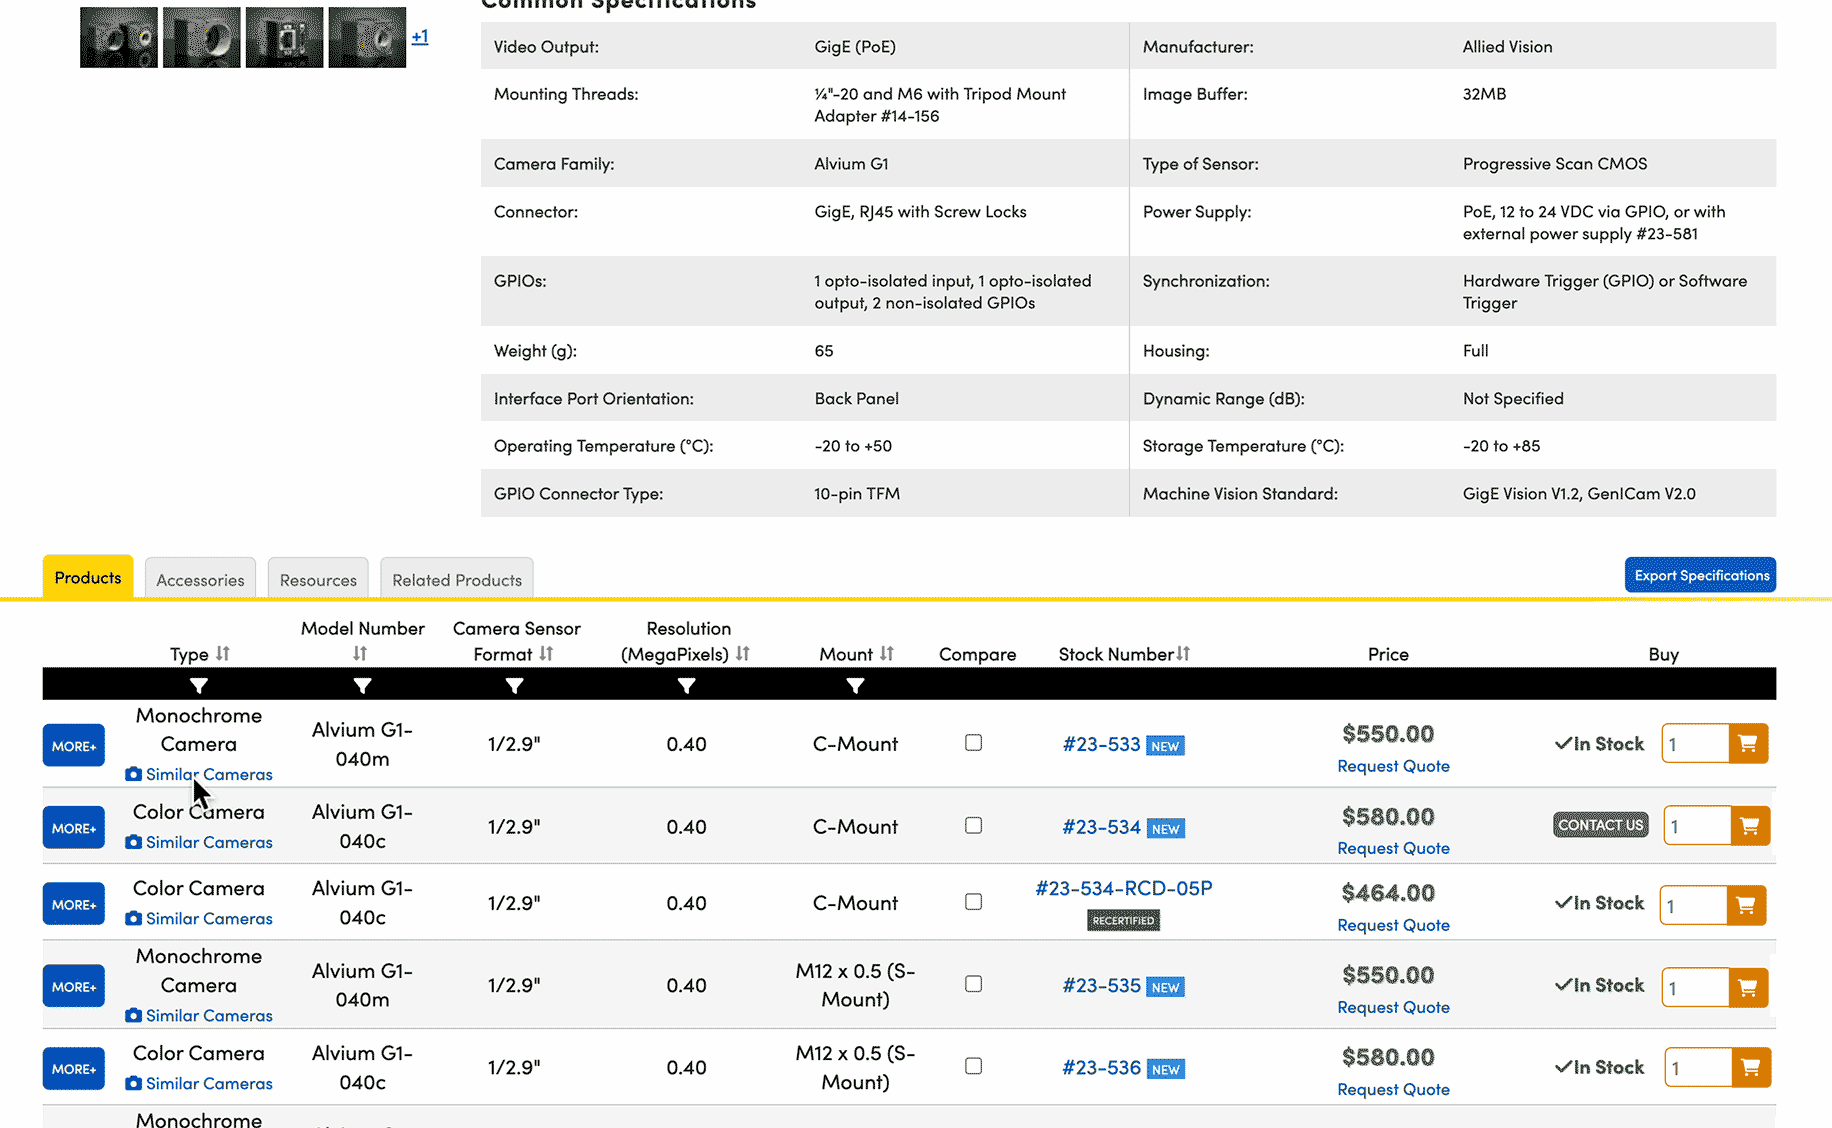
Task: Enable Compare for #23-536 camera
Action: click(973, 1066)
